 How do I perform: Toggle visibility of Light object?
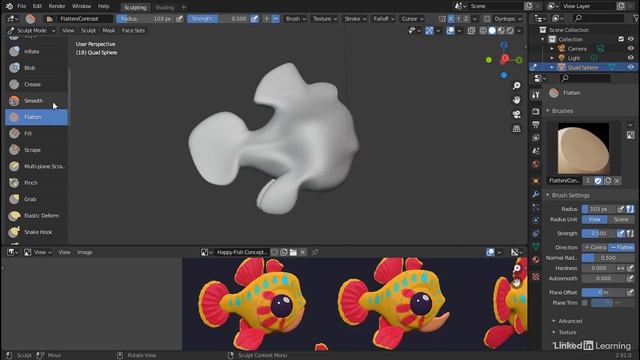tap(631, 58)
